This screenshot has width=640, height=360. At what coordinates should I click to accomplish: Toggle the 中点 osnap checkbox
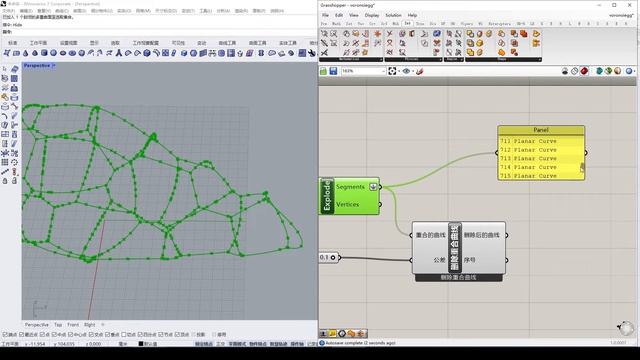coord(53,335)
